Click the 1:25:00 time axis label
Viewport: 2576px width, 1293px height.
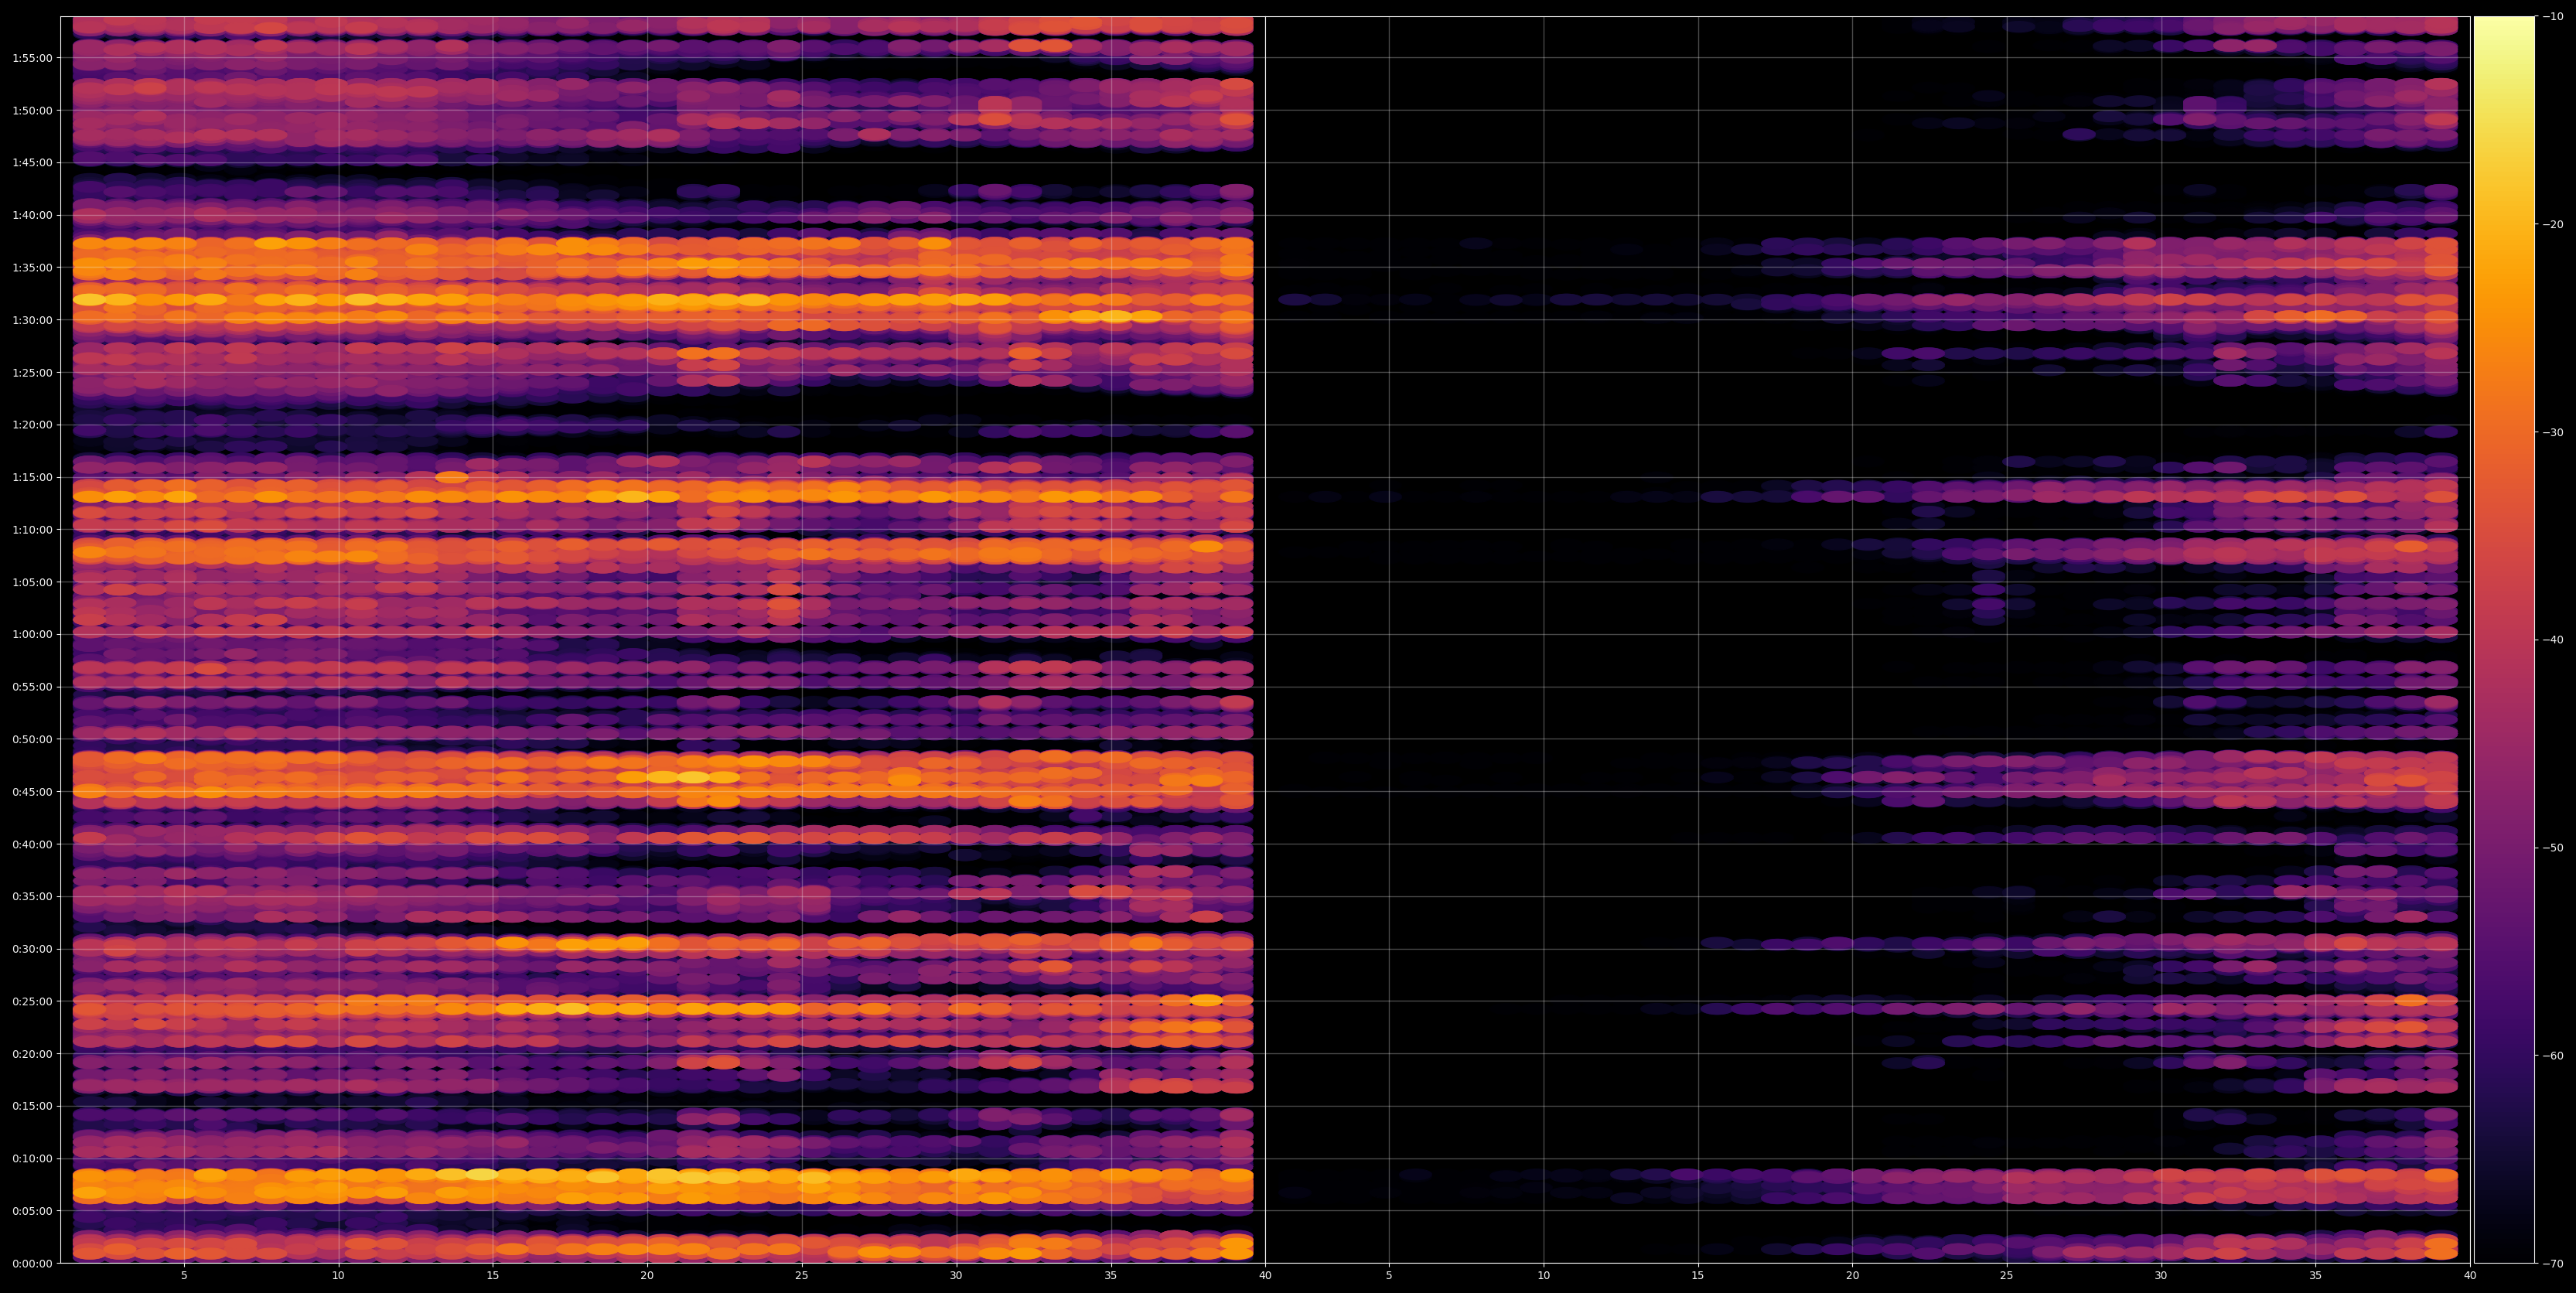pos(32,372)
